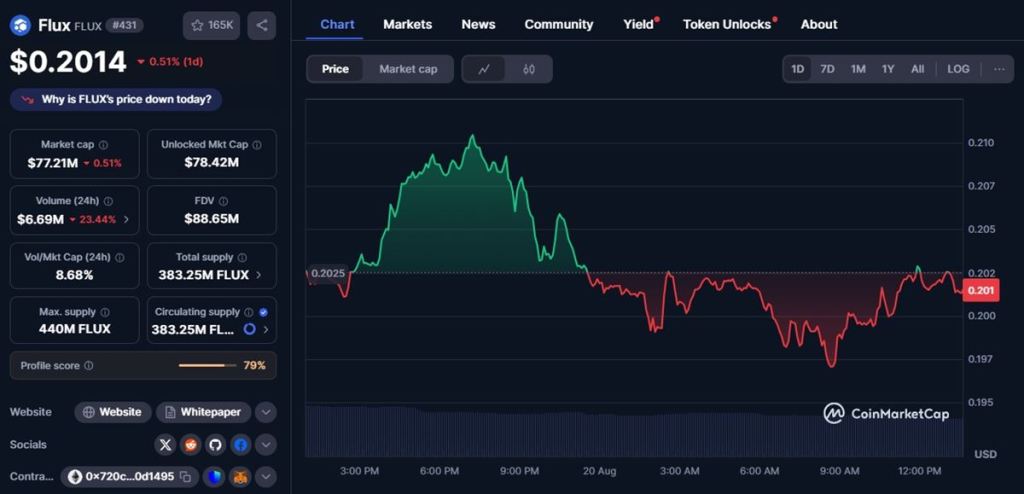Image resolution: width=1024 pixels, height=494 pixels.
Task: Open Circulating supply info icon
Action: (x=248, y=312)
